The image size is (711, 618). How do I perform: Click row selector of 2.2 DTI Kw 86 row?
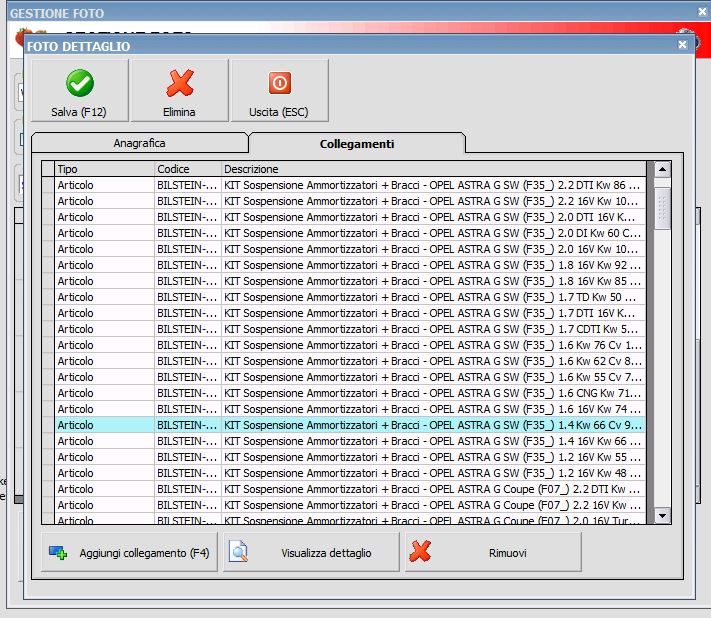[48, 185]
